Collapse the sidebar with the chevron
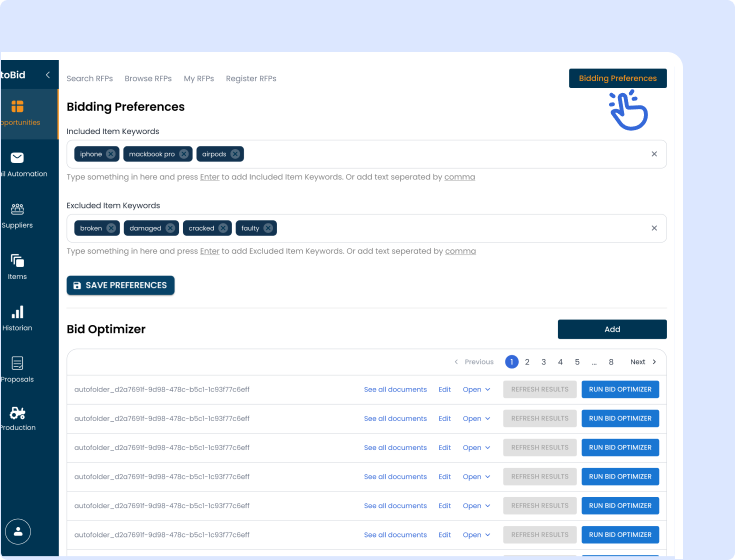The height and width of the screenshot is (560, 735). pos(47,75)
